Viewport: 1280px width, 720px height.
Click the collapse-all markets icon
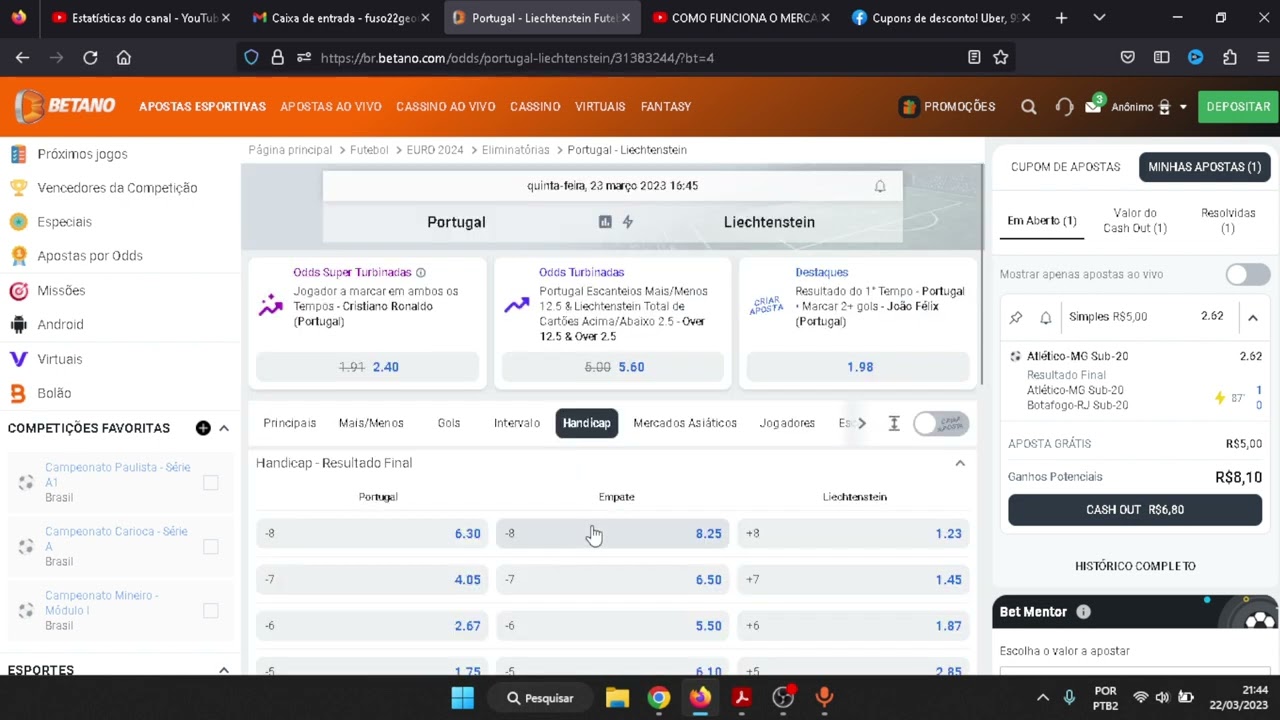[x=894, y=423]
